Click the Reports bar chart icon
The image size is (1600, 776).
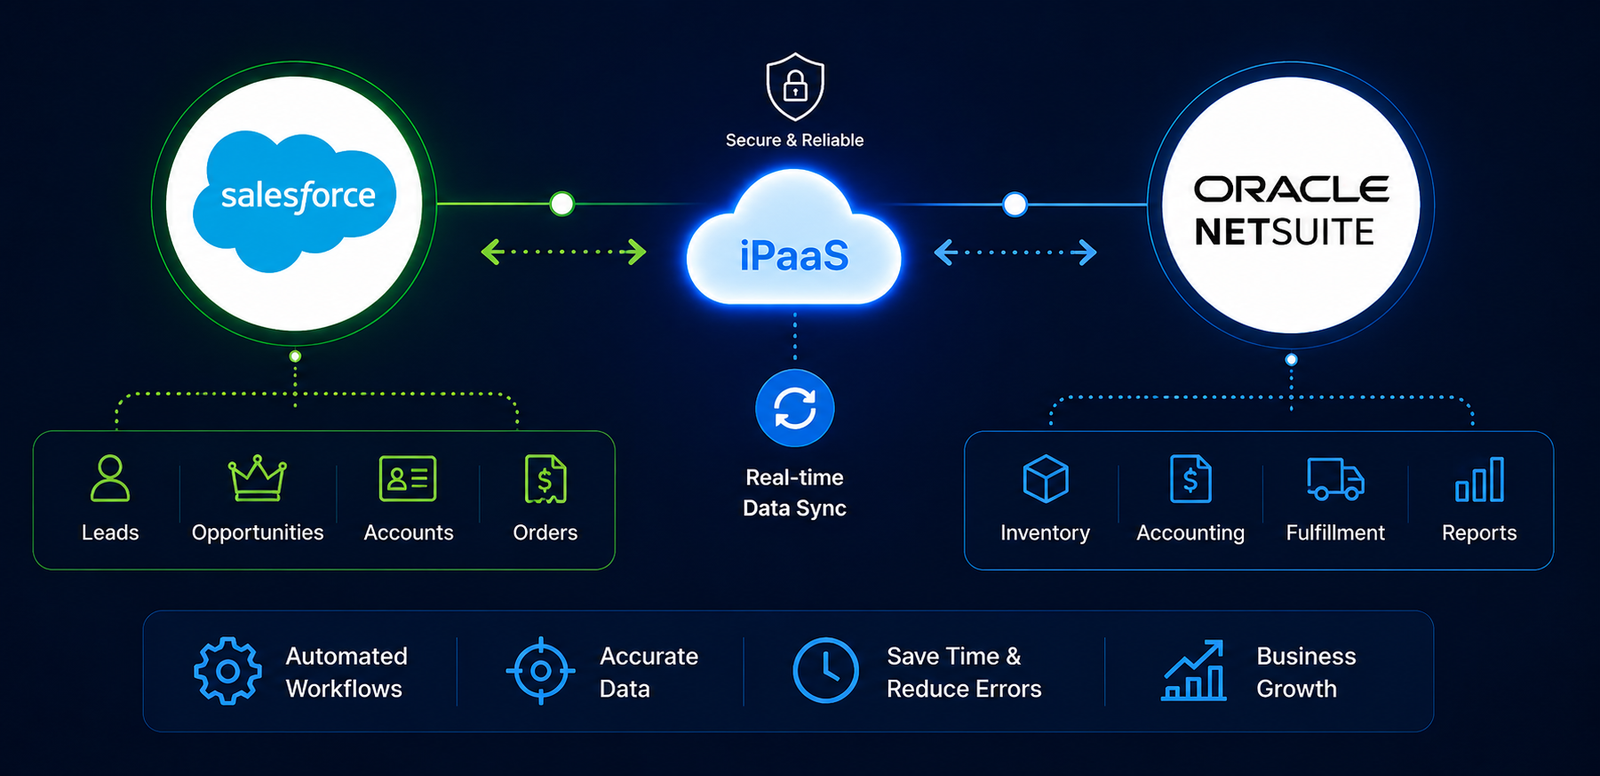tap(1479, 479)
